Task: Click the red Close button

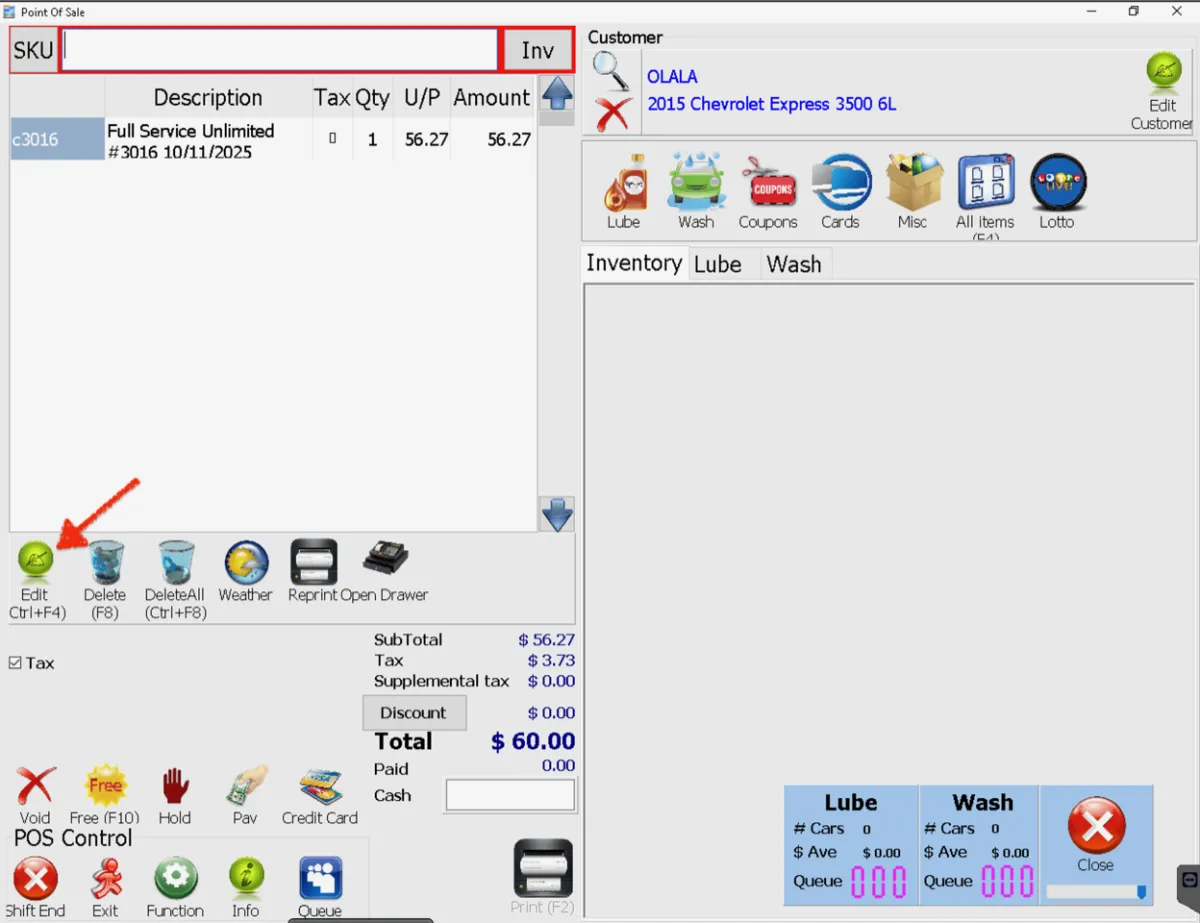Action: click(x=1096, y=828)
